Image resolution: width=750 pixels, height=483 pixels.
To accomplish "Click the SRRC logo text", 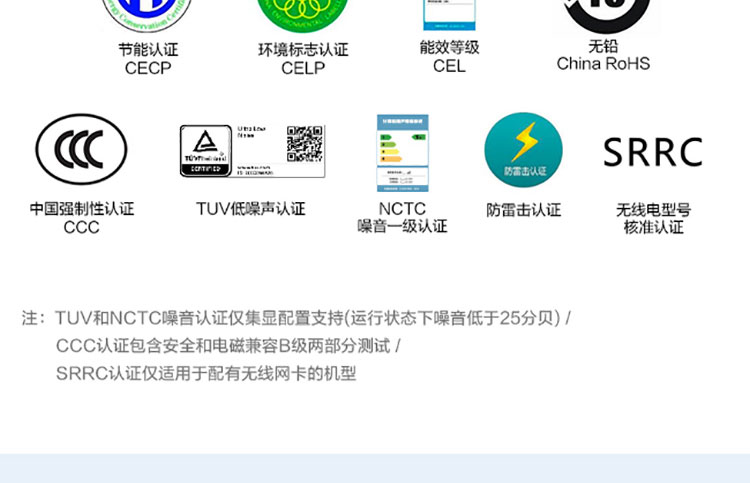I will pos(653,153).
